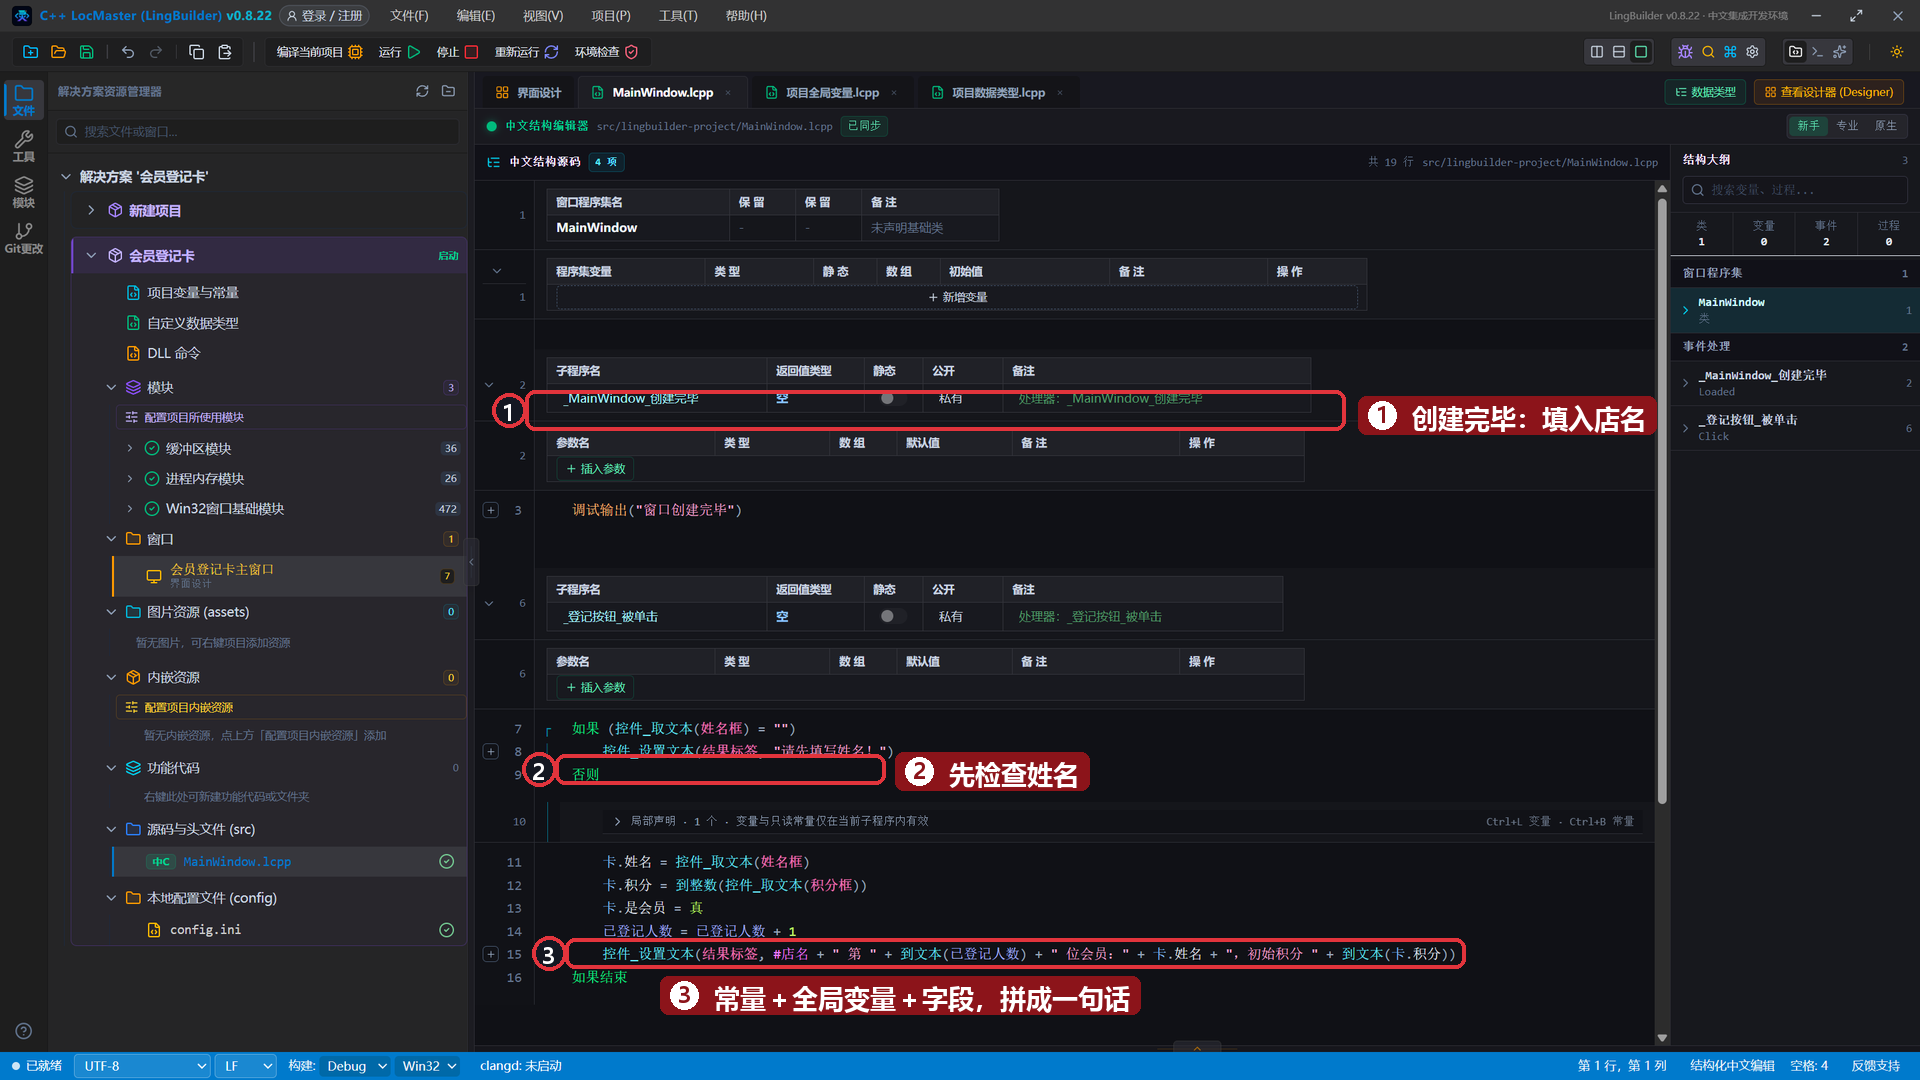Viewport: 1920px width, 1080px height.
Task: Open the terminal prompt icon
Action: 1818,52
